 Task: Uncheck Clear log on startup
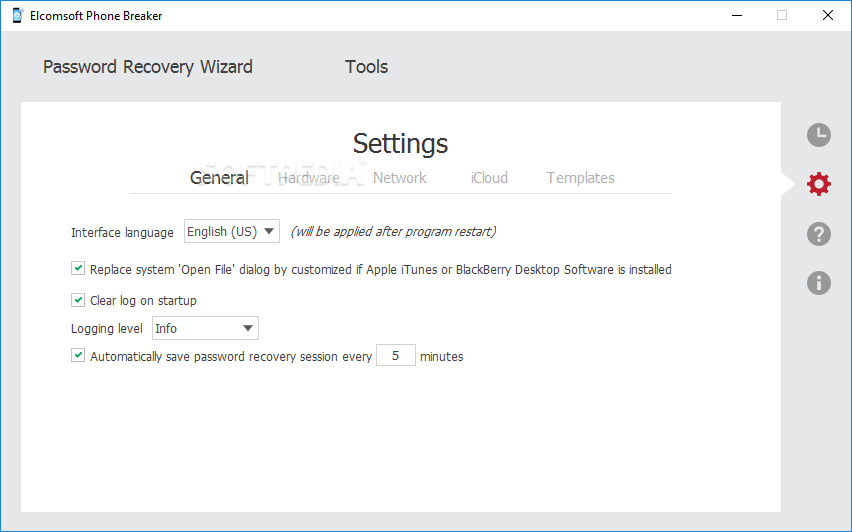(78, 300)
